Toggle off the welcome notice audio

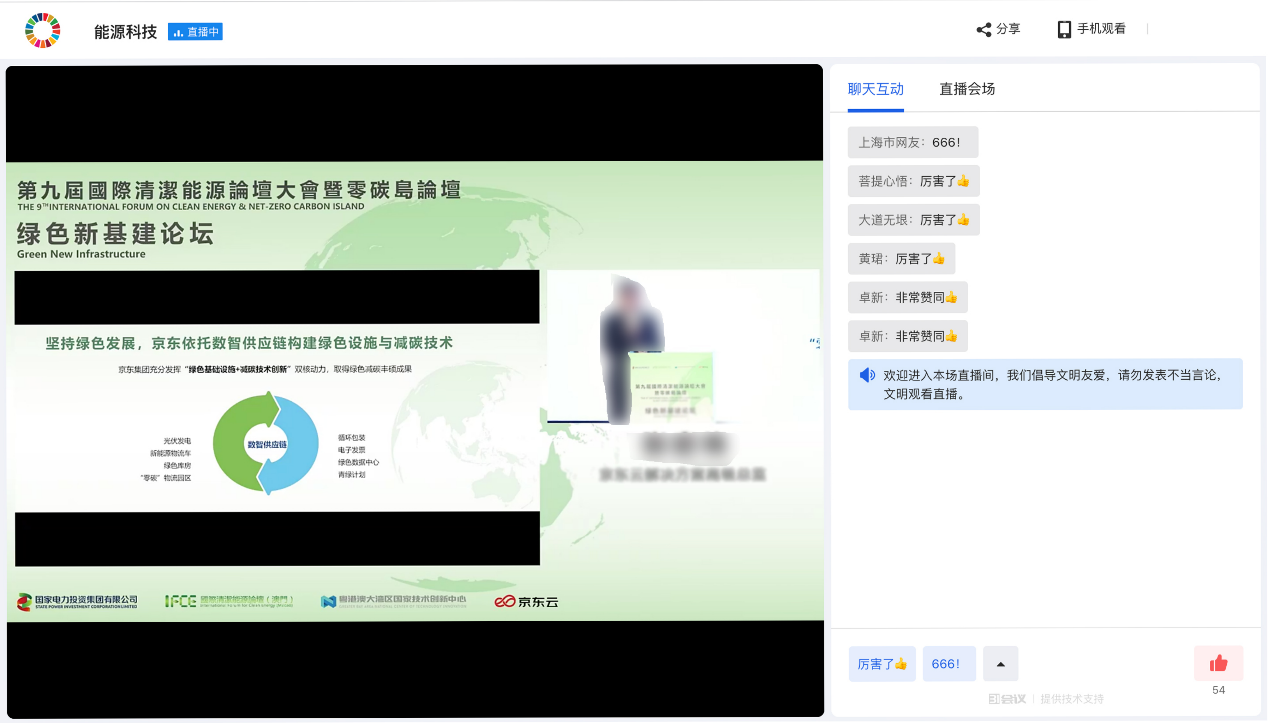(865, 375)
